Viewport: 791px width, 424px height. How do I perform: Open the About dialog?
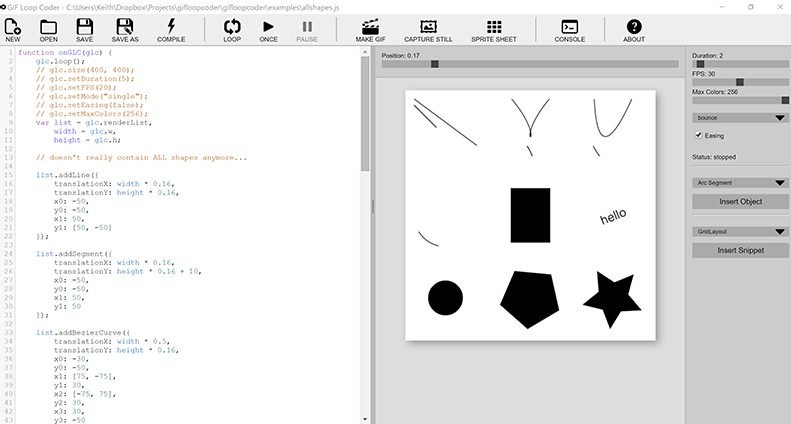pyautogui.click(x=634, y=27)
